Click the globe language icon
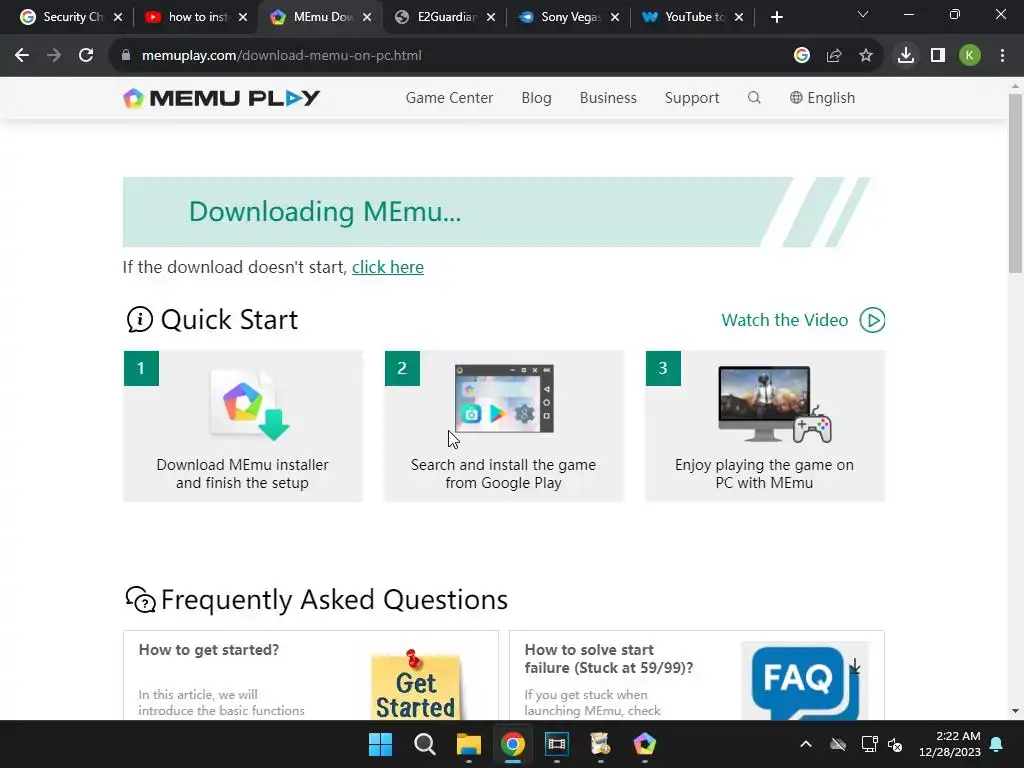The width and height of the screenshot is (1024, 768). point(795,98)
